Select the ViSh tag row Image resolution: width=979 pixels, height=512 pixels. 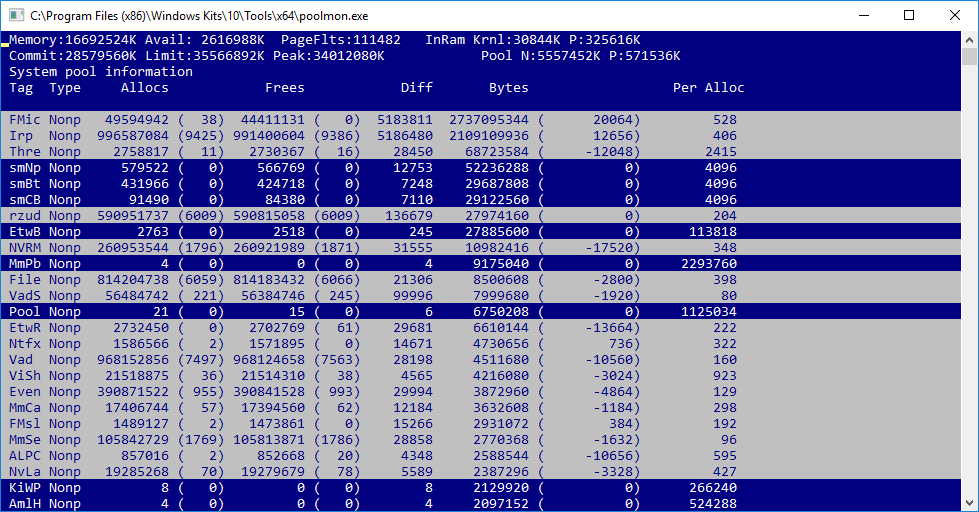[x=481, y=376]
